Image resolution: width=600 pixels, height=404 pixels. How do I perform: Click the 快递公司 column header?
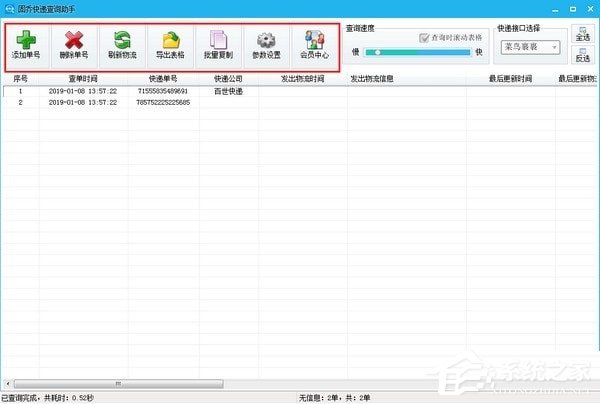coord(228,79)
